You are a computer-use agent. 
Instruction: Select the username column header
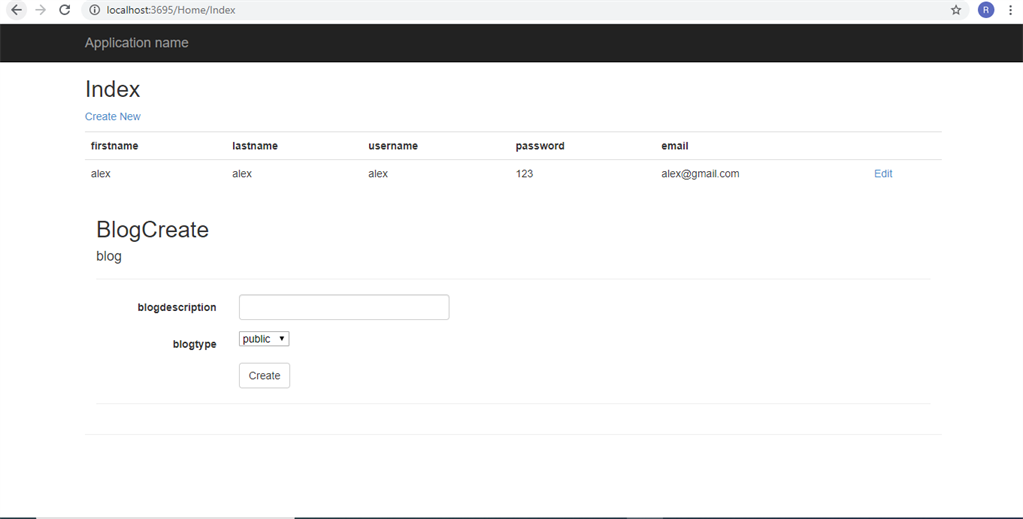pyautogui.click(x=393, y=146)
